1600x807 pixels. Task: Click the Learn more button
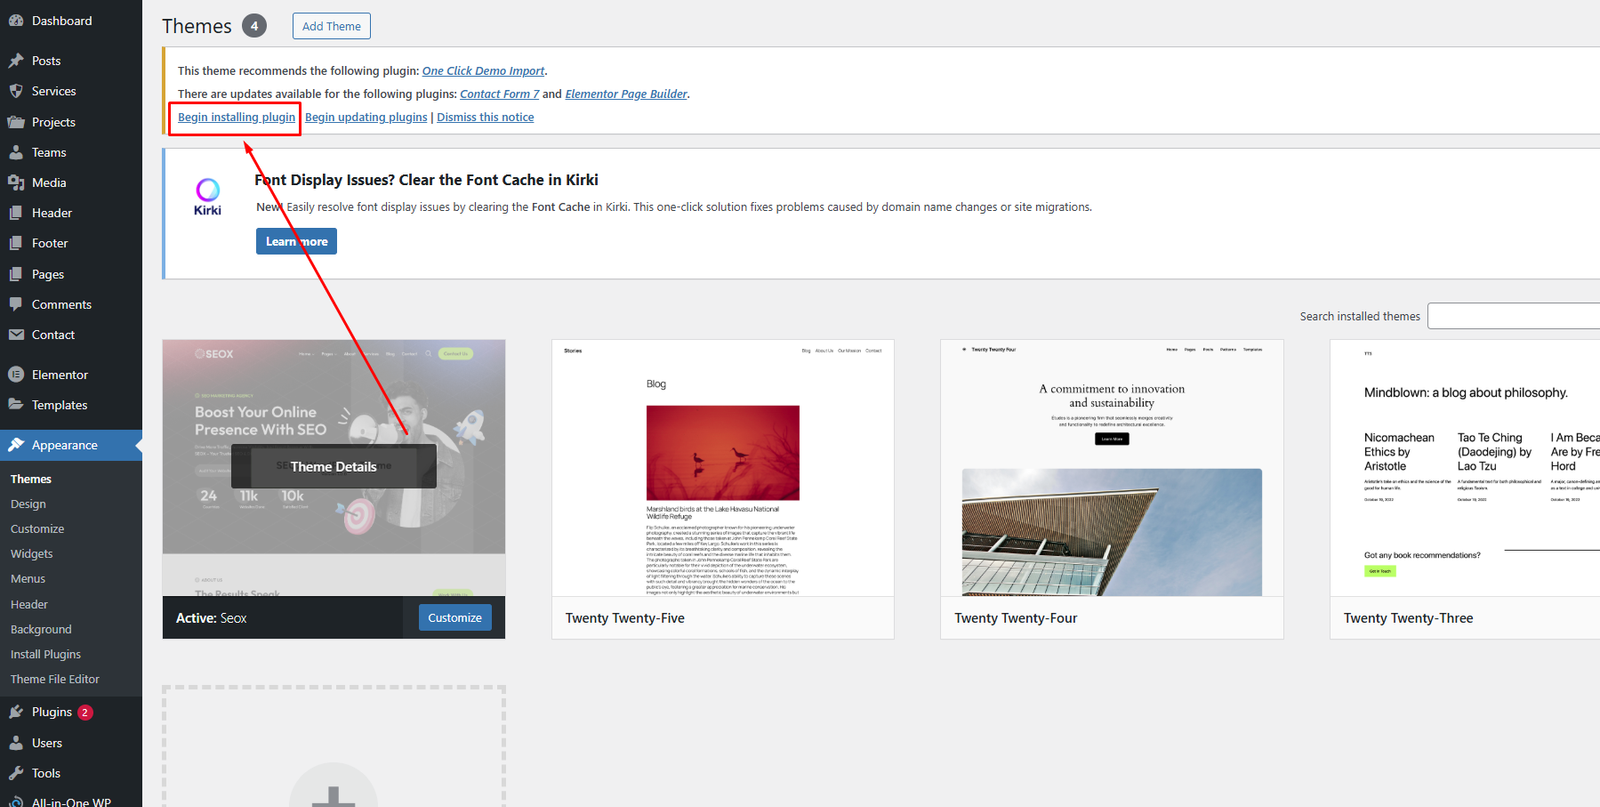pos(296,241)
